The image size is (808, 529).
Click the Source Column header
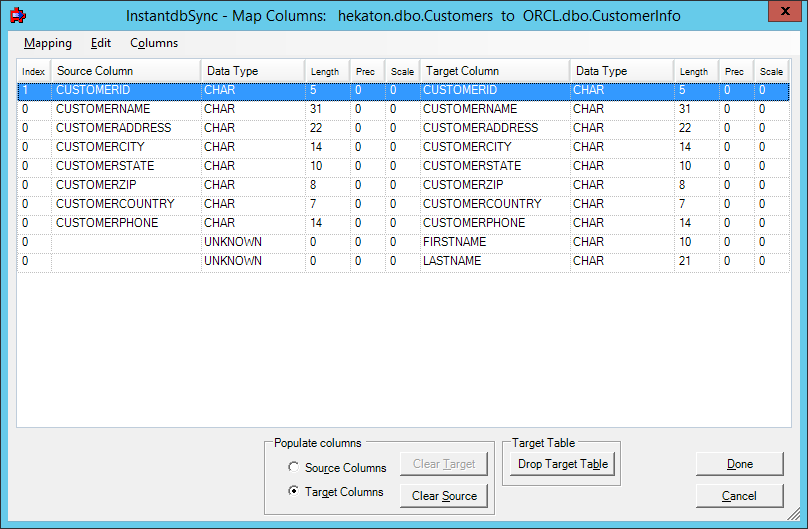point(126,71)
